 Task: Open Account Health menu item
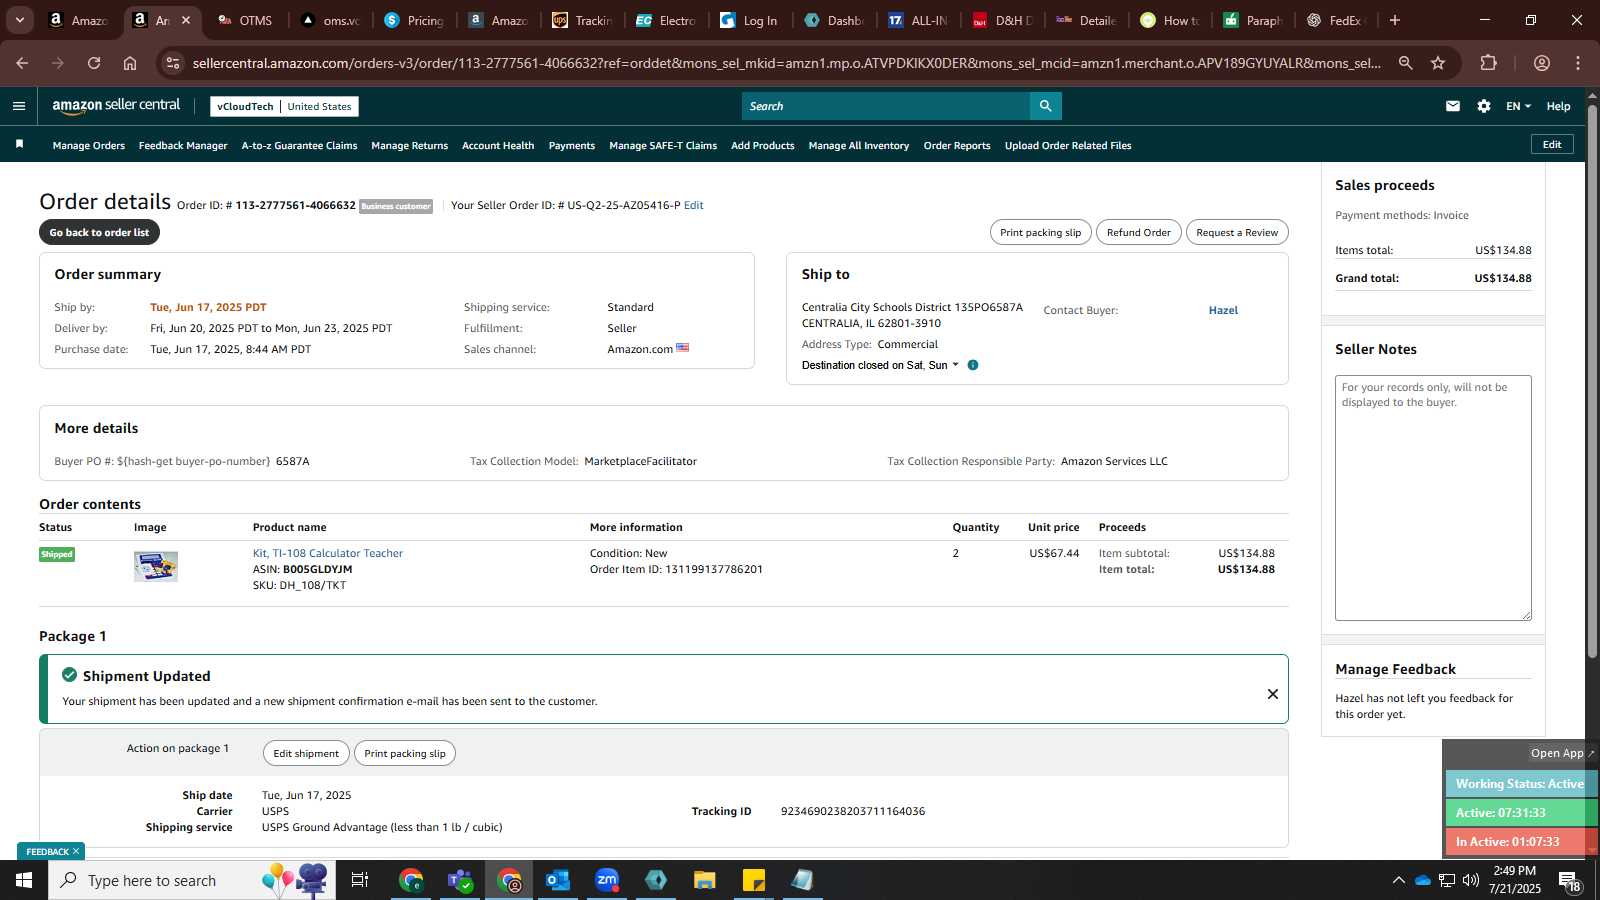tap(498, 145)
